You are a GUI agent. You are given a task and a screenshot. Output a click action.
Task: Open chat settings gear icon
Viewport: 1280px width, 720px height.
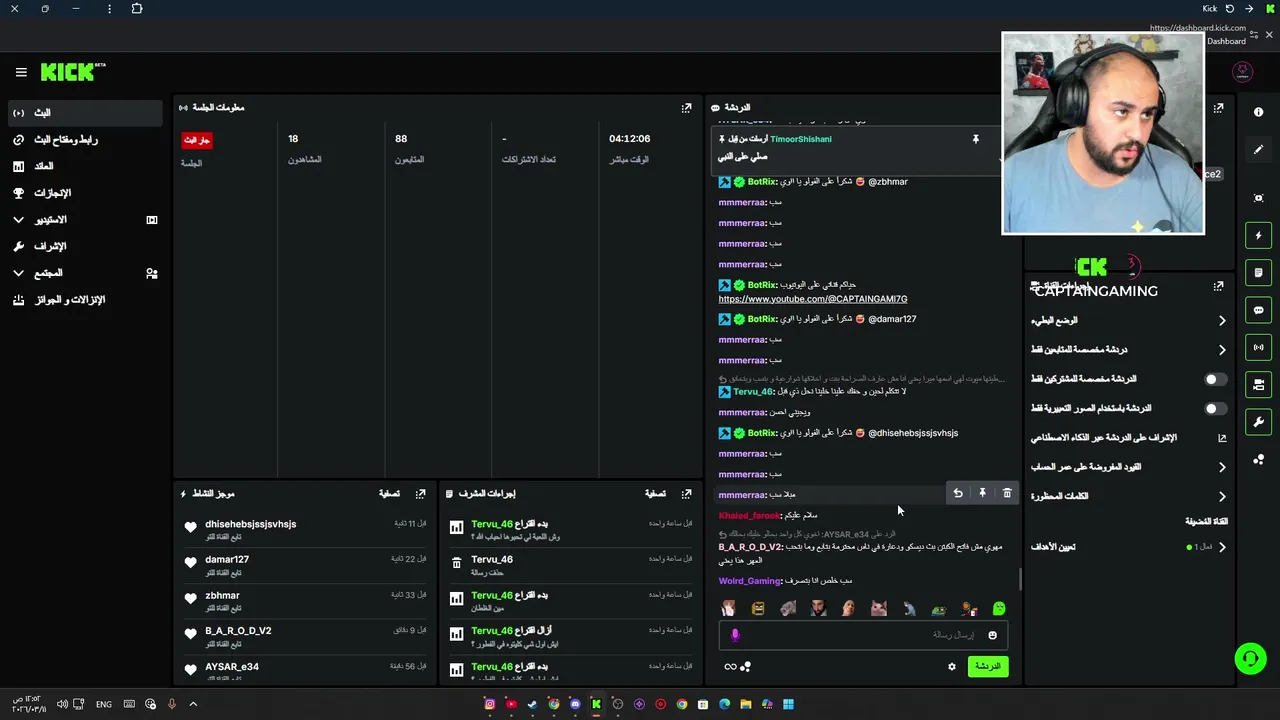click(952, 667)
